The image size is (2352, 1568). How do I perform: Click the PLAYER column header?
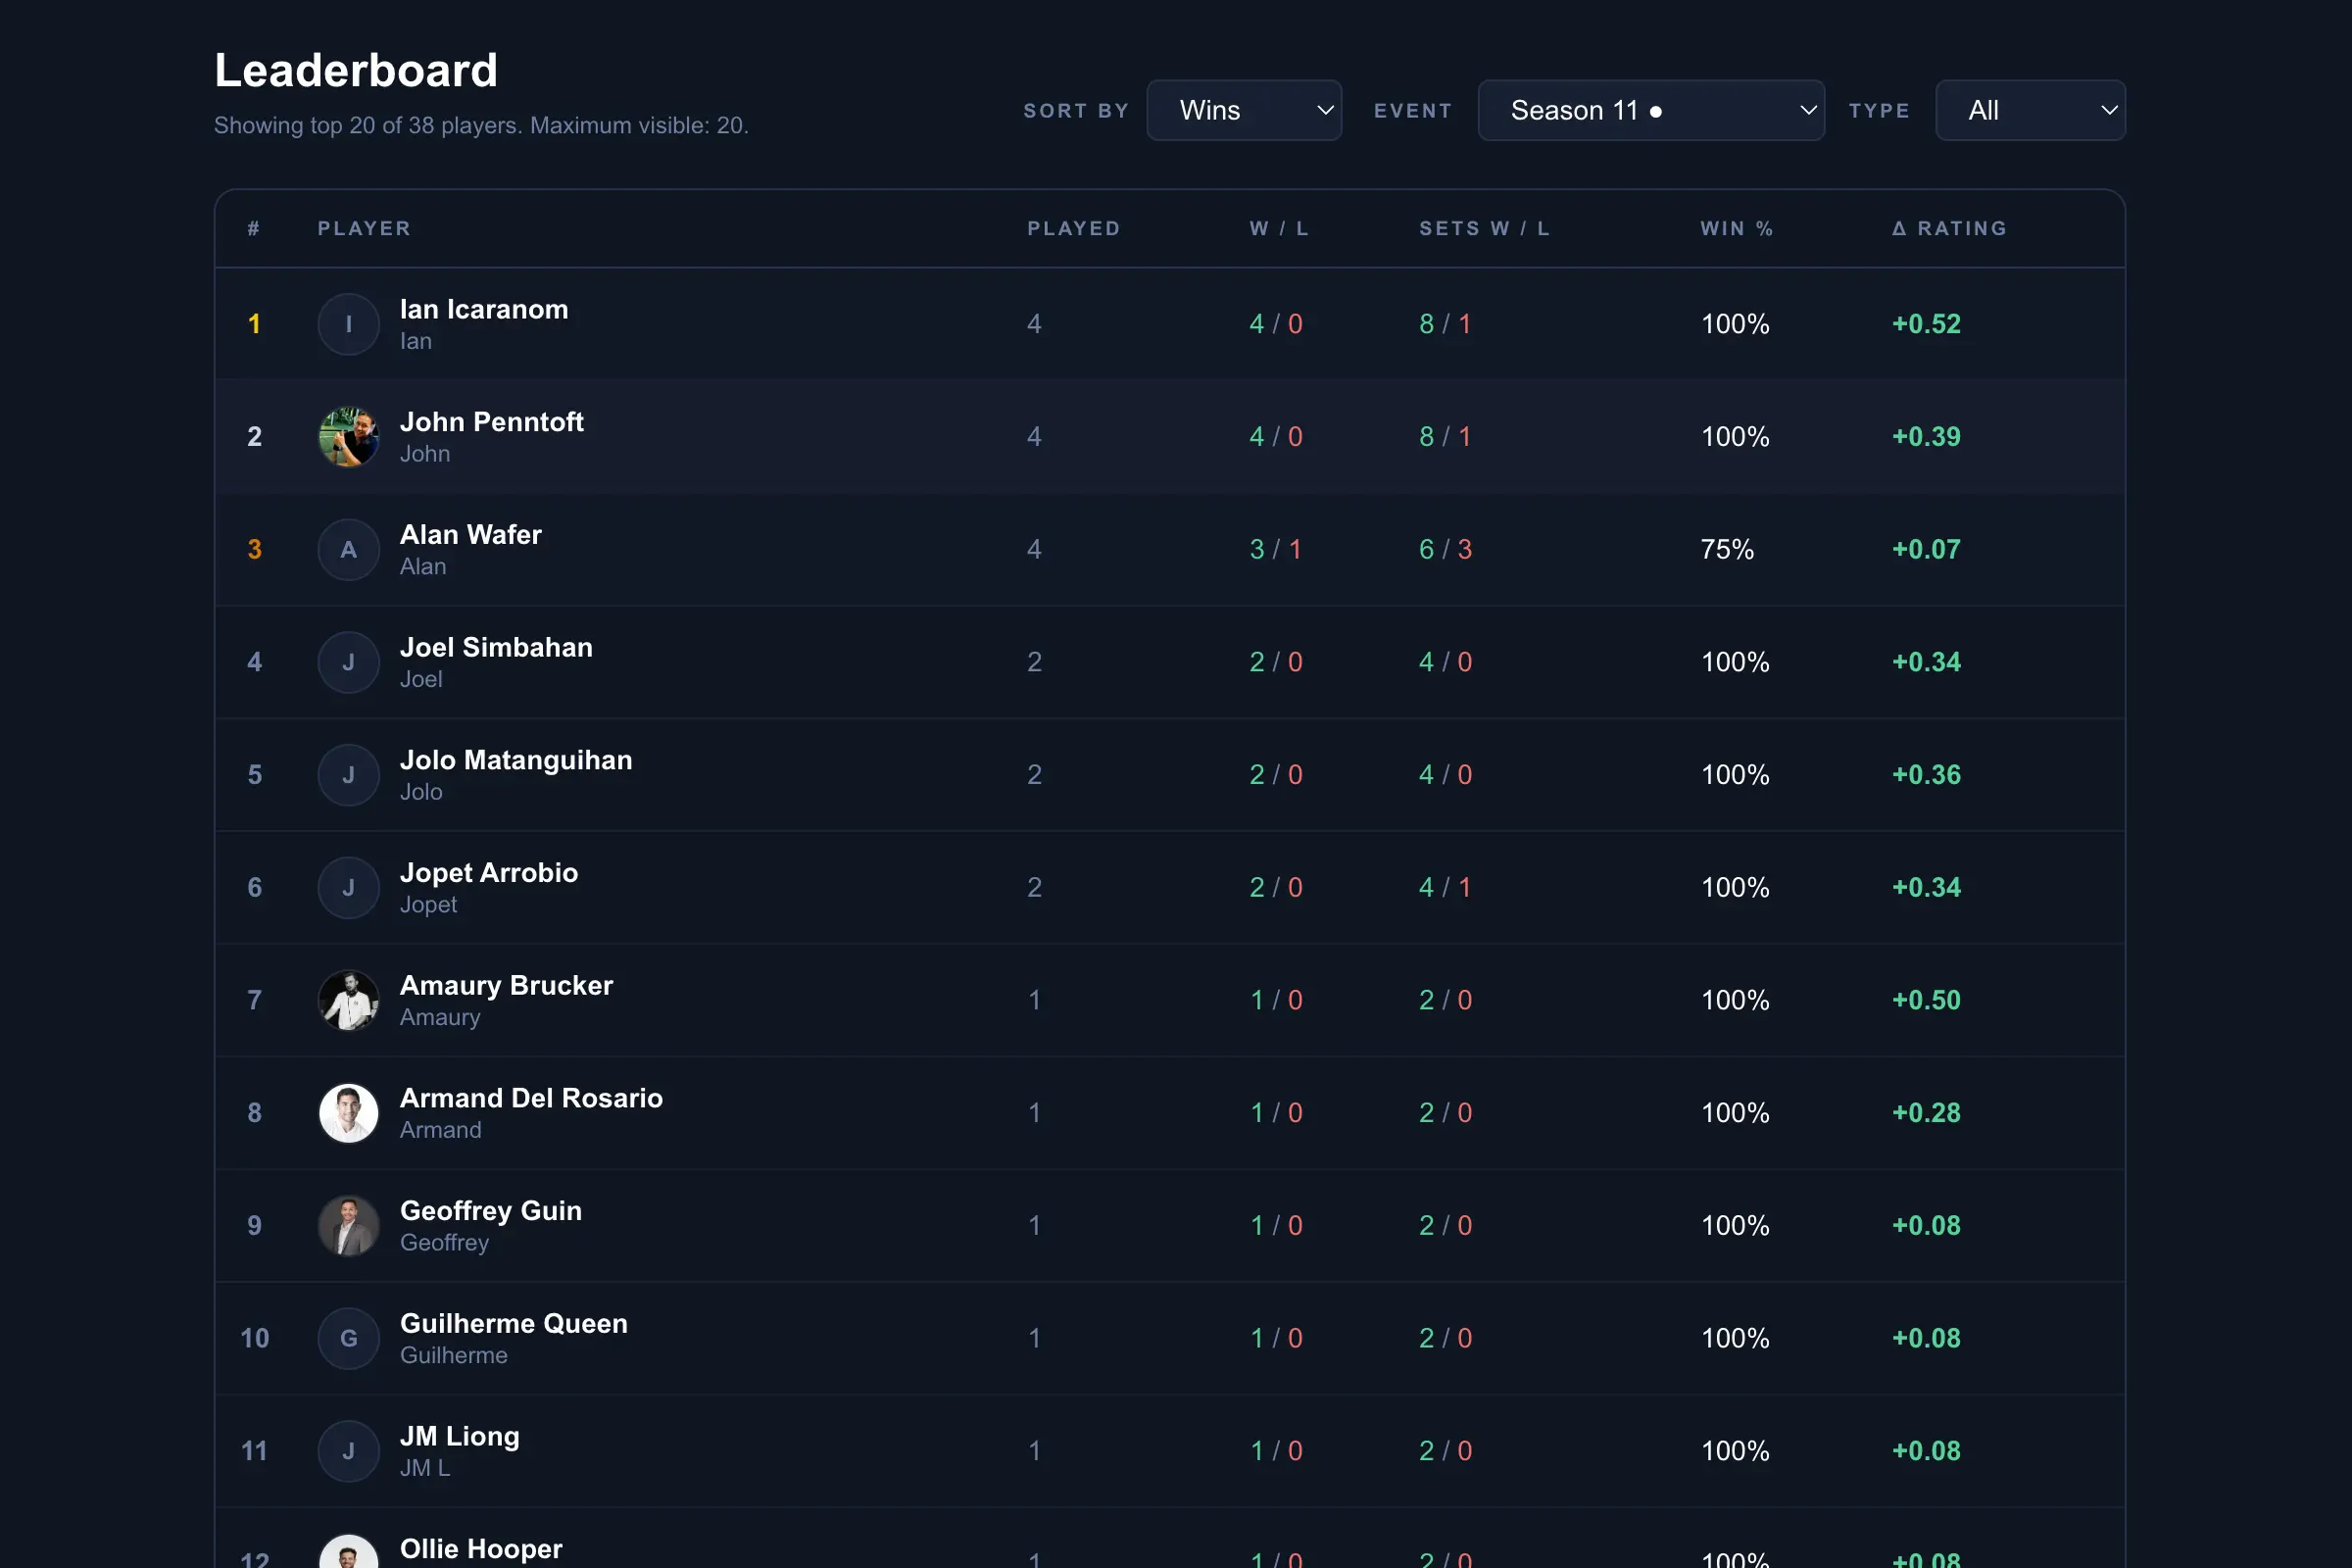pyautogui.click(x=364, y=228)
